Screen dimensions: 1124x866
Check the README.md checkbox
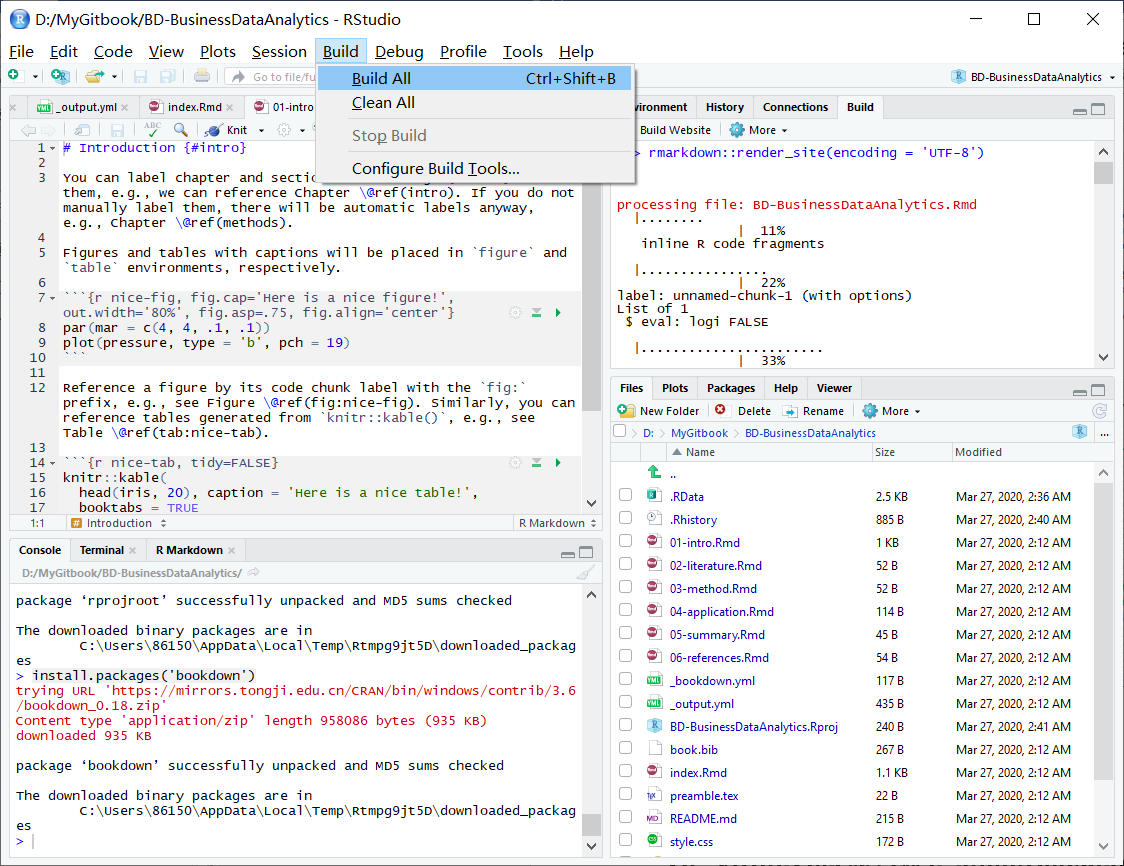point(626,817)
